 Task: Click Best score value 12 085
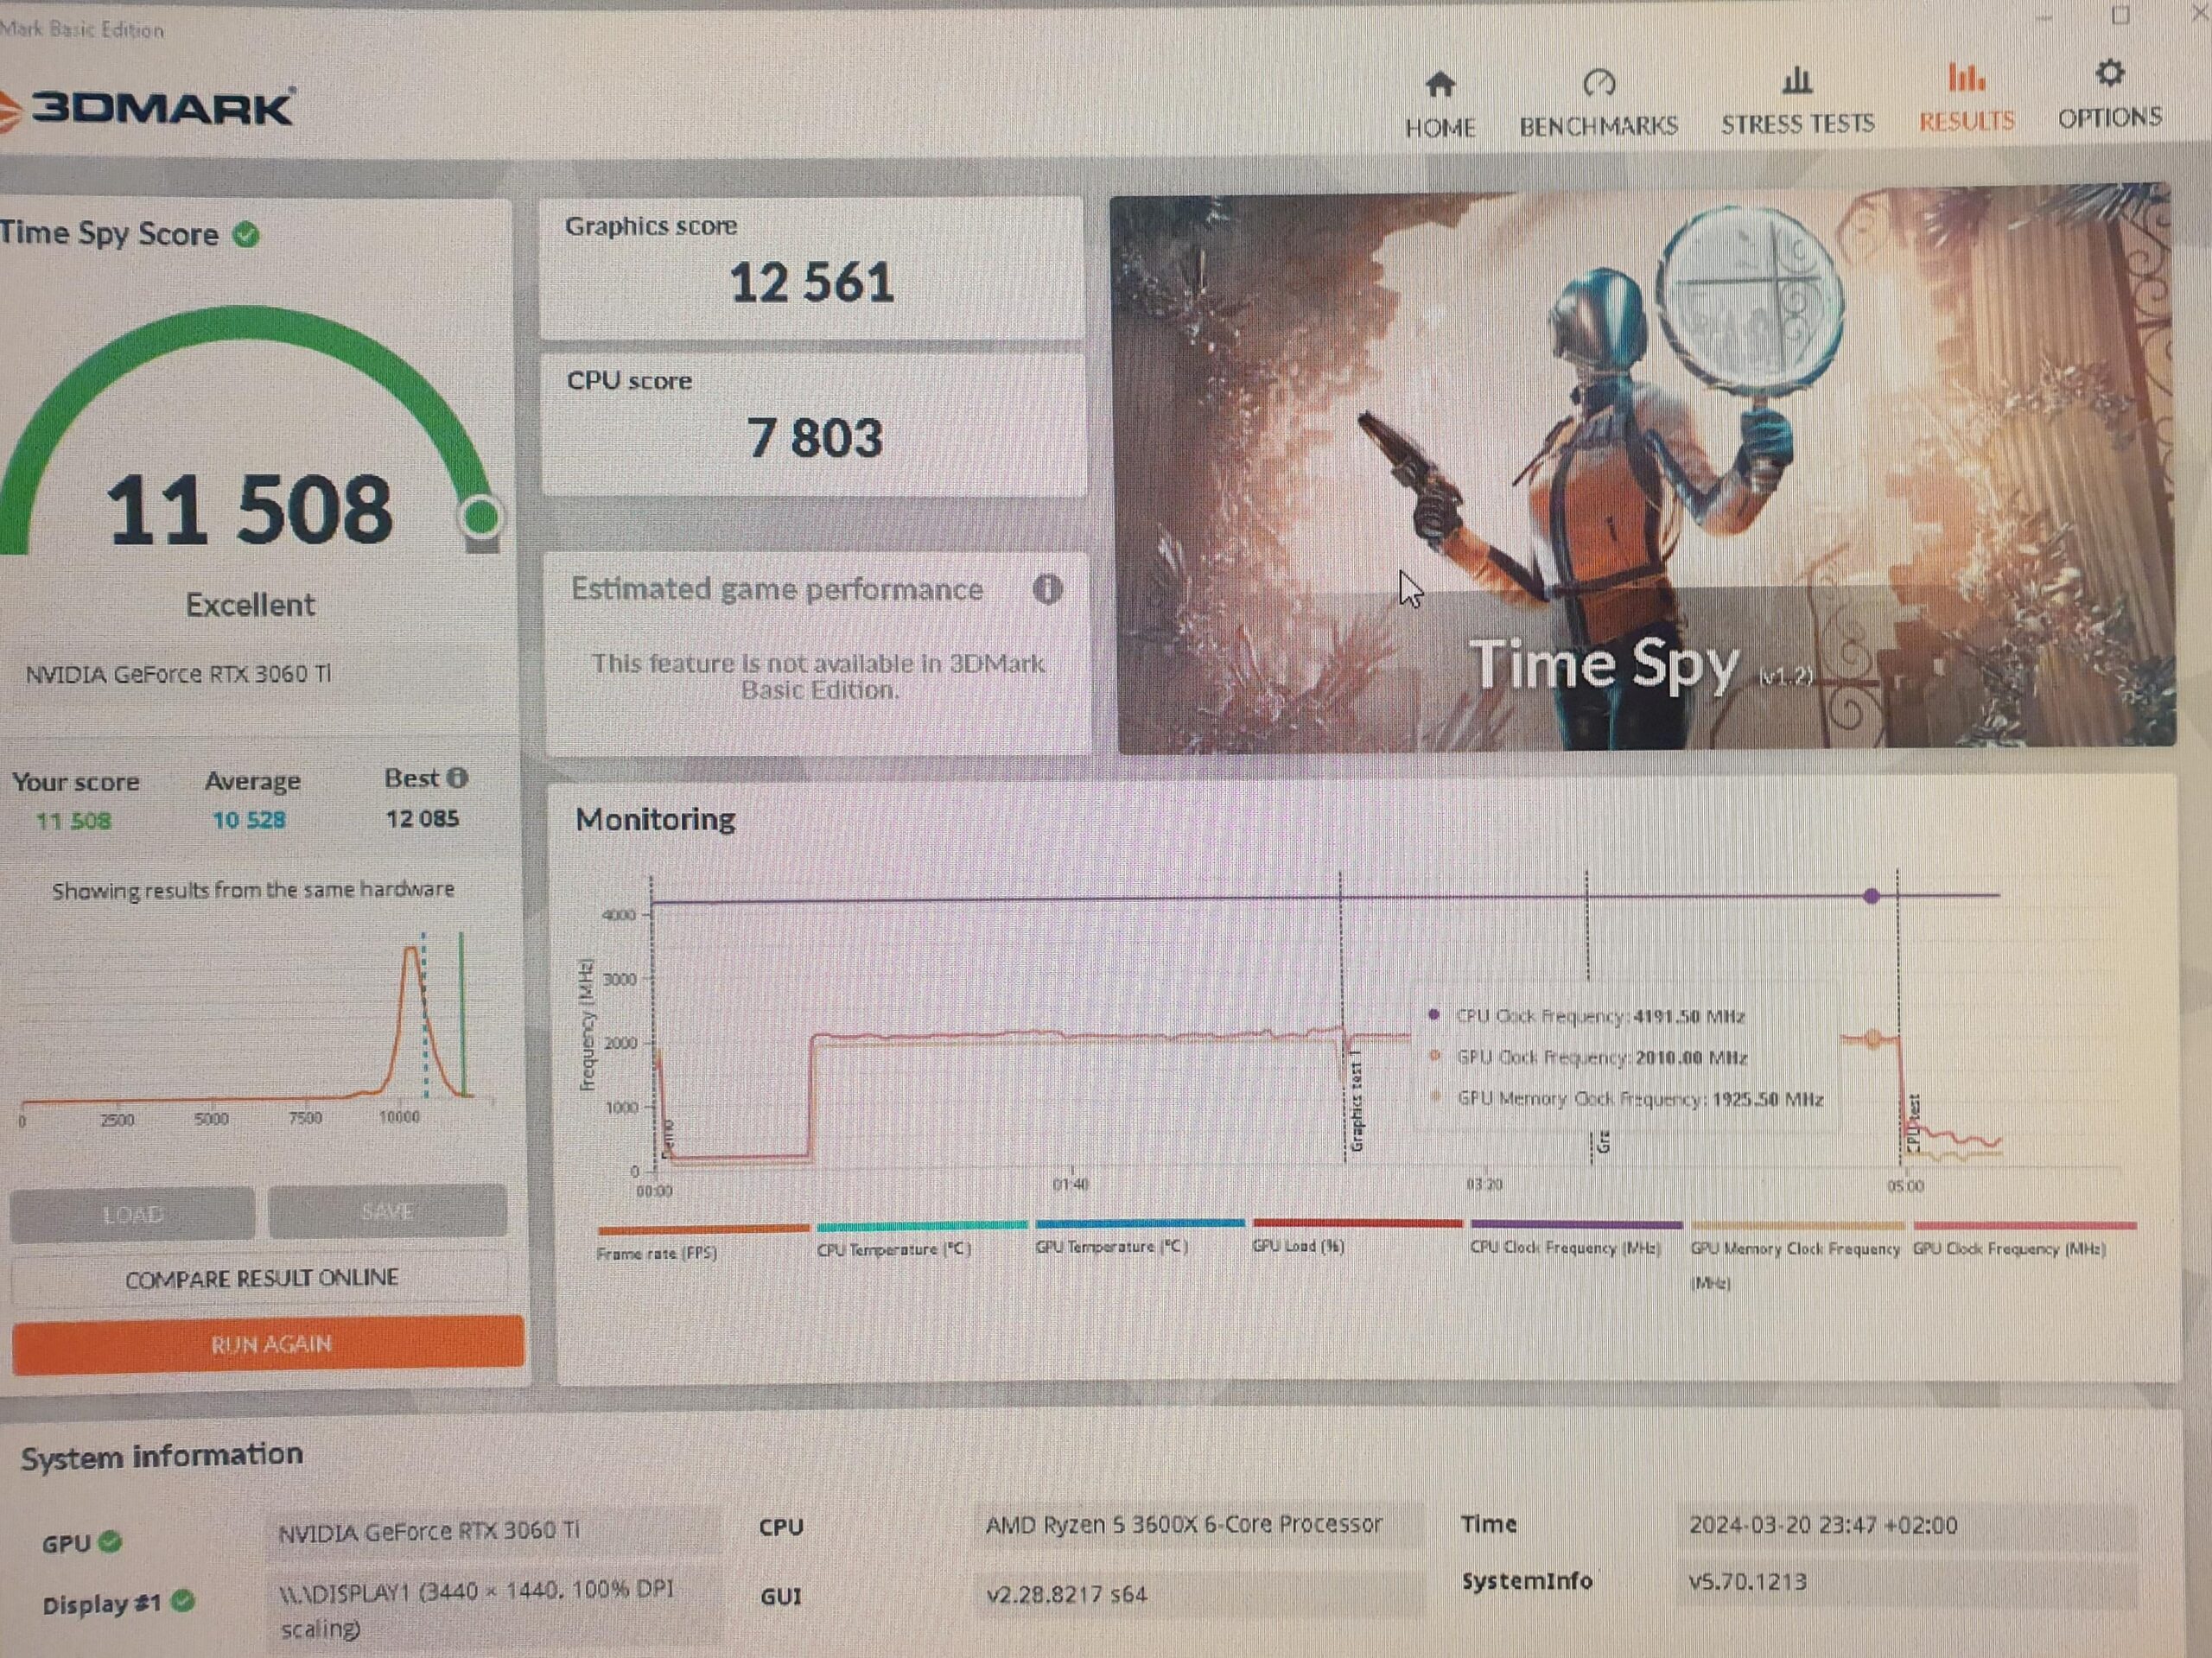coord(422,818)
